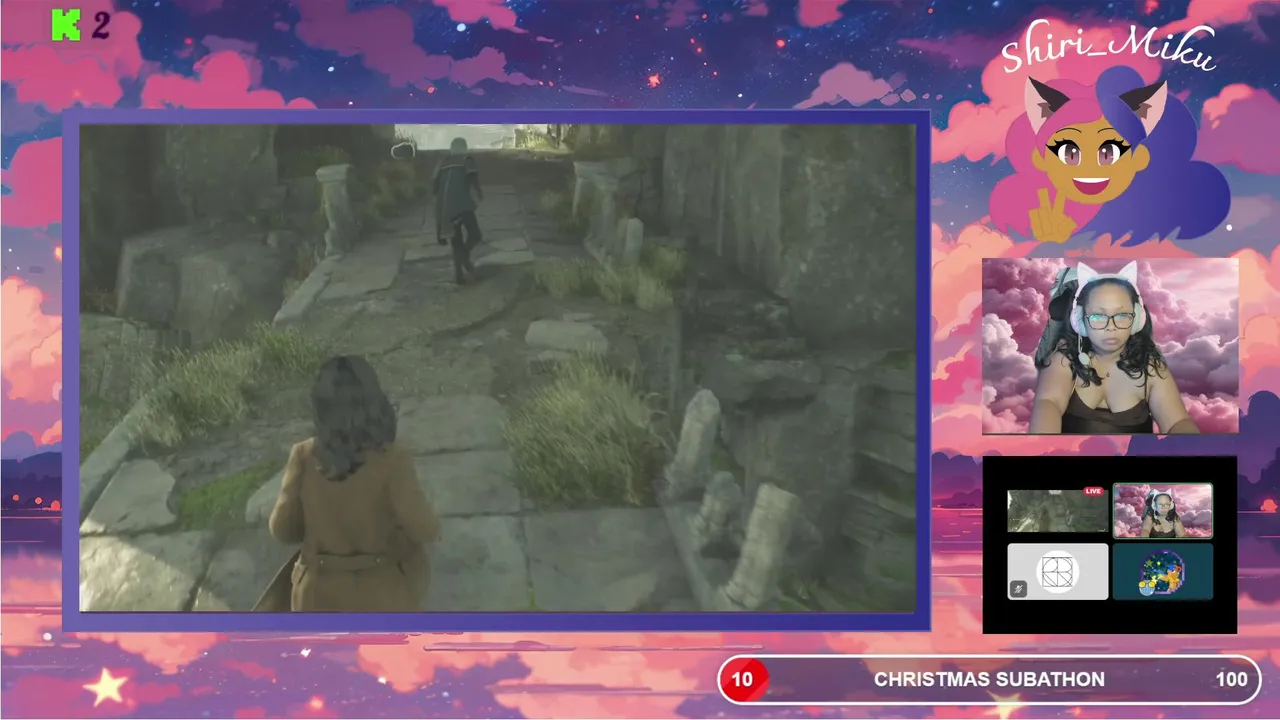Click the green K logo icon
The image size is (1280, 720).
point(66,26)
